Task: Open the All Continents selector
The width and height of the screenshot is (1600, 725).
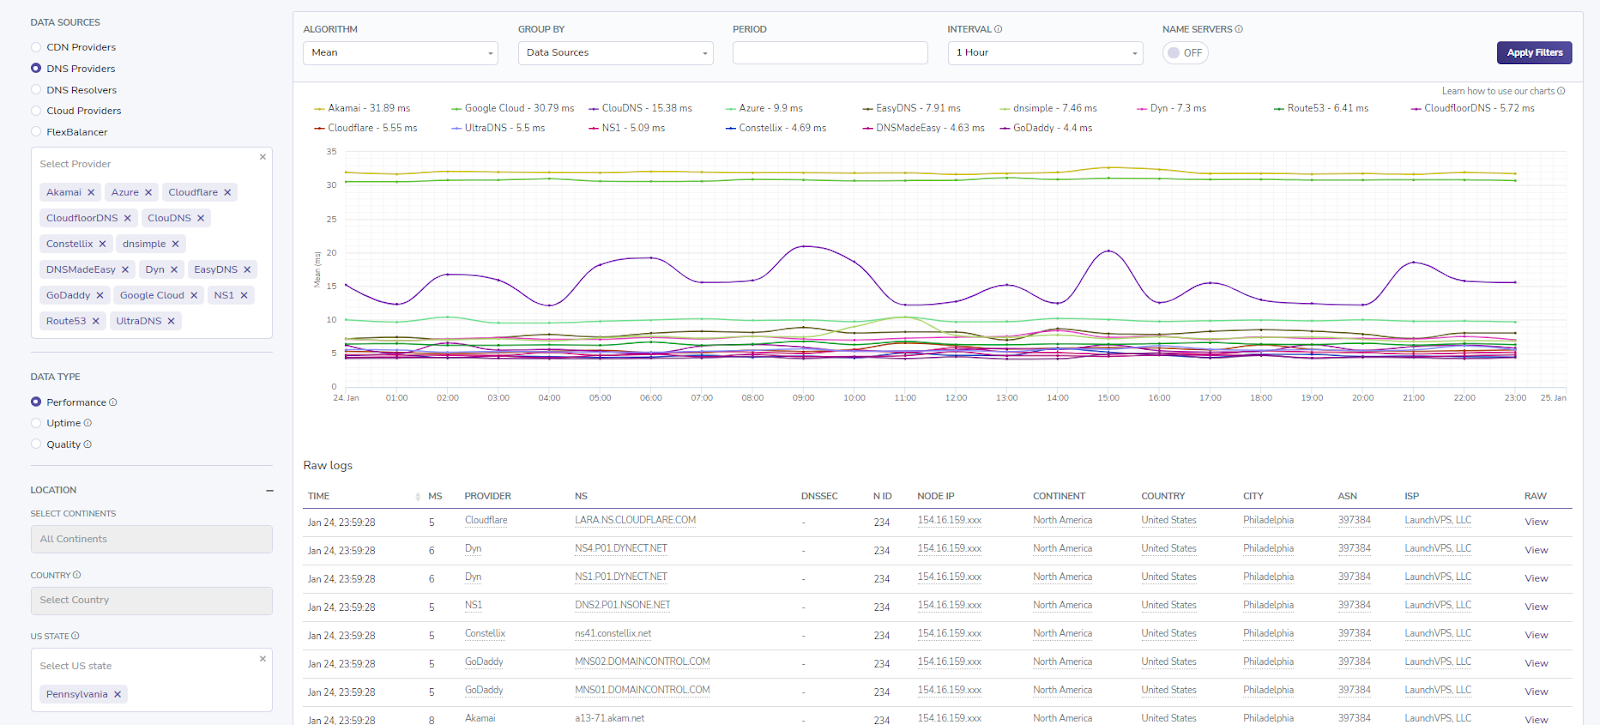Action: click(x=151, y=539)
